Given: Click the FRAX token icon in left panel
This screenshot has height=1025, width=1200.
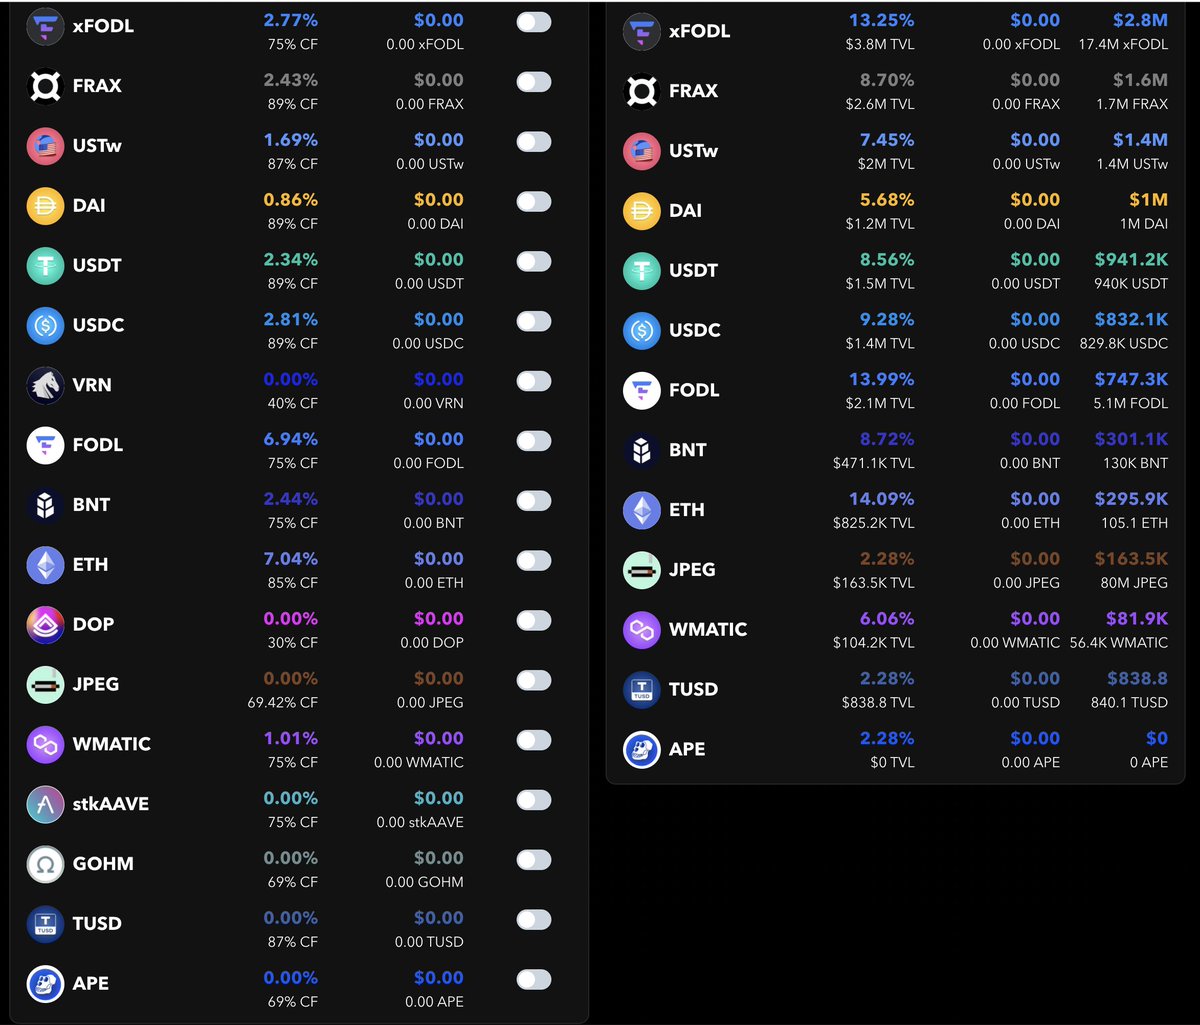Looking at the screenshot, I should [45, 86].
